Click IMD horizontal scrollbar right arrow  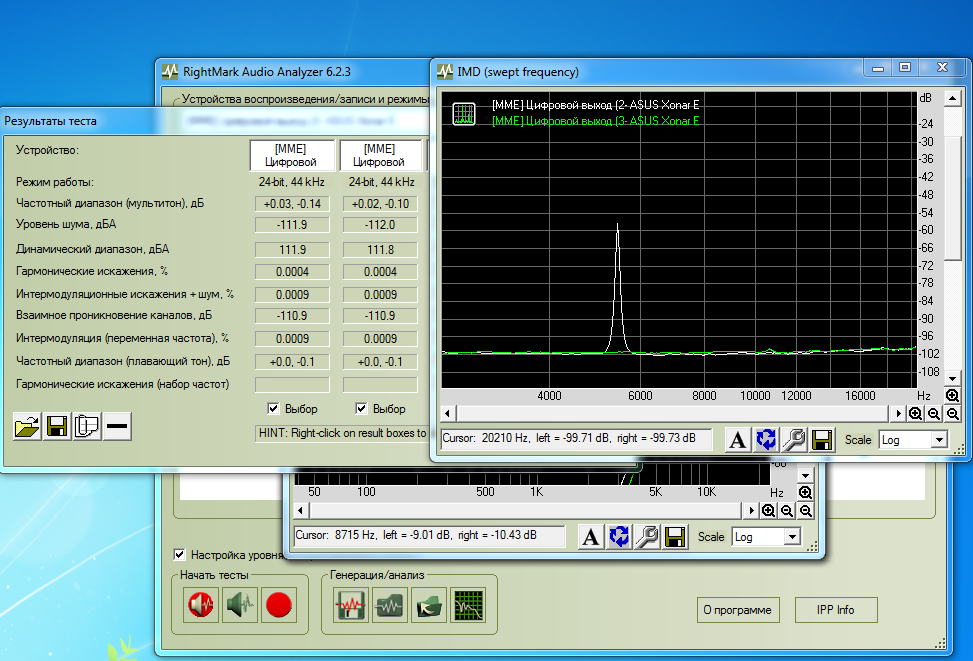click(898, 413)
